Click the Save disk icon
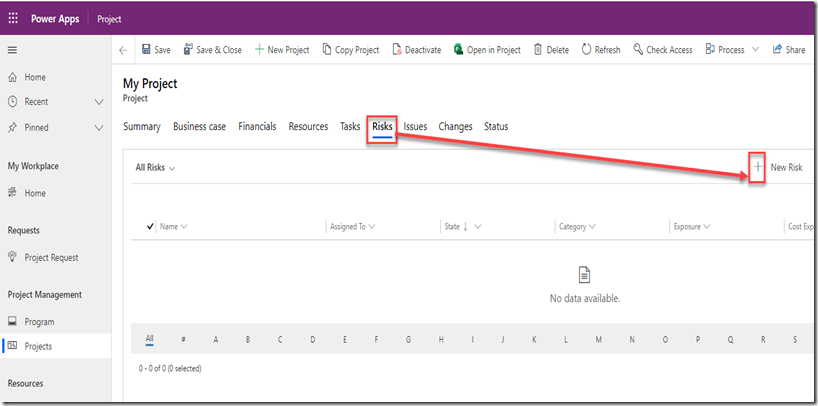Screen dimensions: 818x406 [146, 50]
